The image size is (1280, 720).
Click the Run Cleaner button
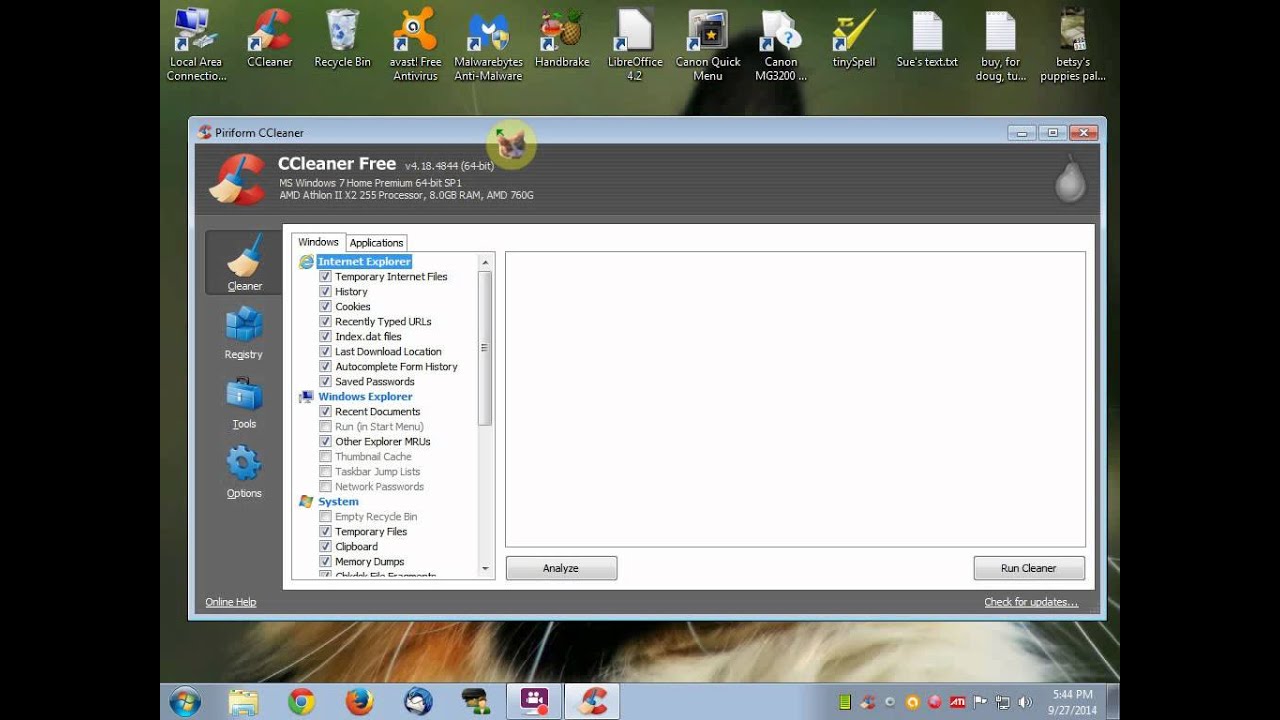coord(1029,568)
